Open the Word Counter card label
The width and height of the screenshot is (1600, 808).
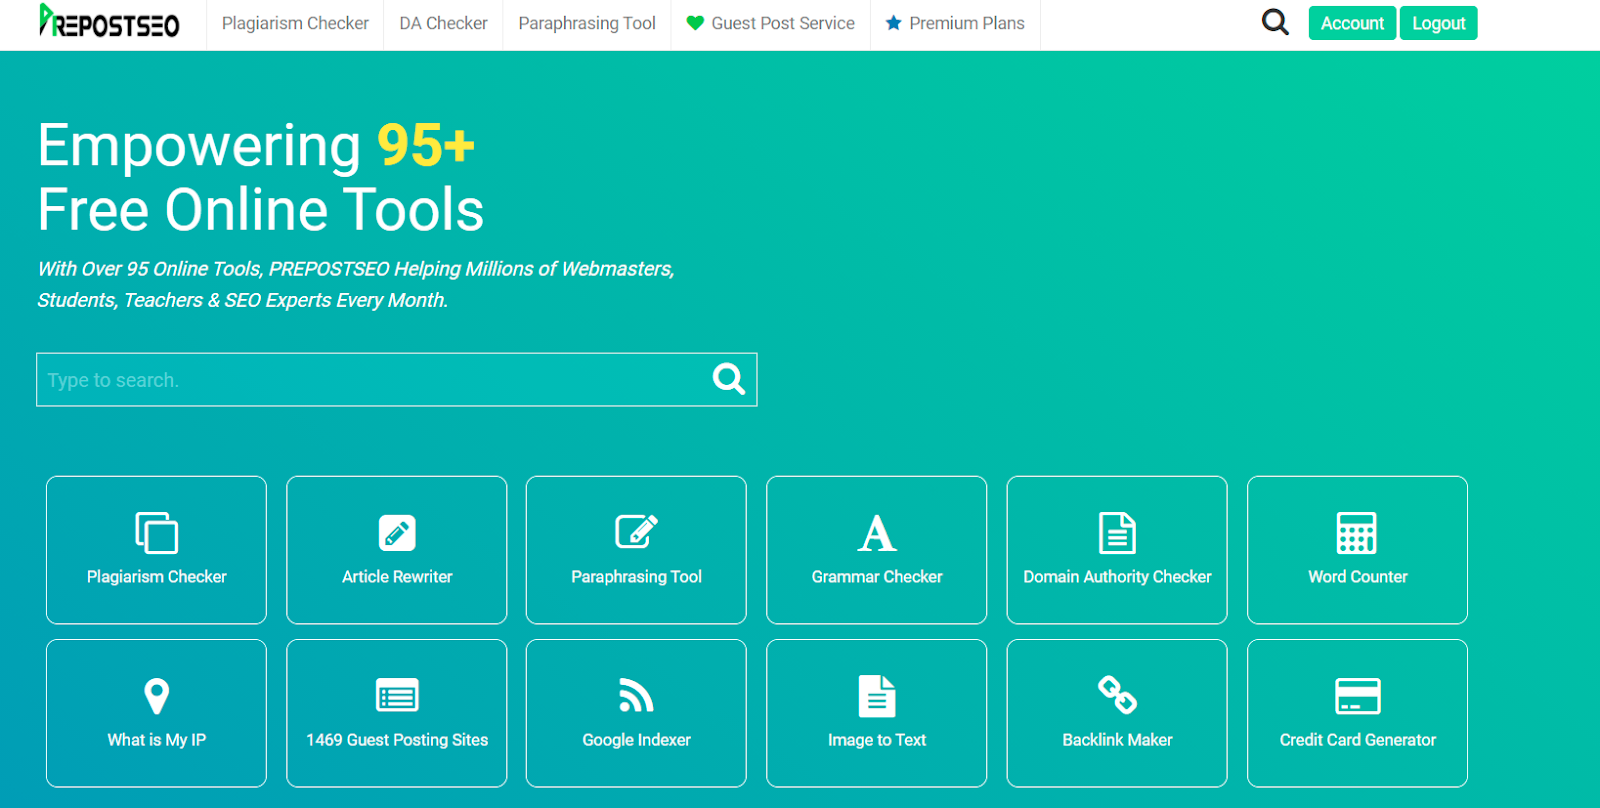(x=1357, y=577)
